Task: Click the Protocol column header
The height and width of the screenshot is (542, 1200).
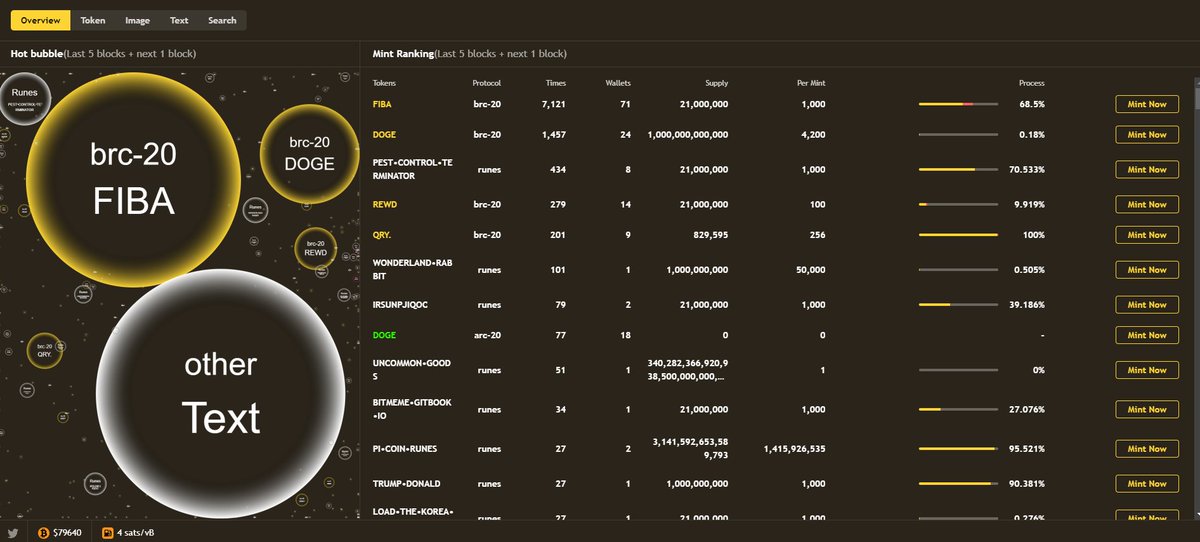Action: point(486,83)
